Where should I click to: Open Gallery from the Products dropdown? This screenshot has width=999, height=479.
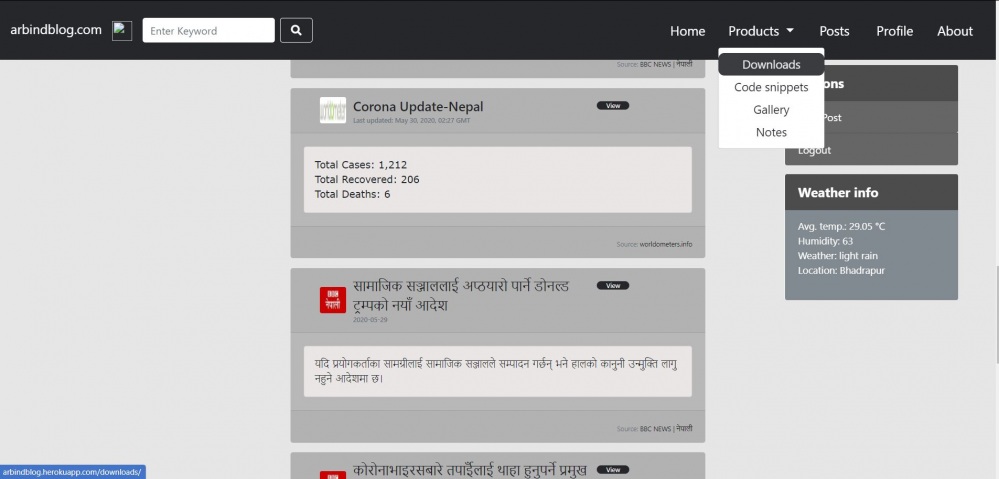771,110
